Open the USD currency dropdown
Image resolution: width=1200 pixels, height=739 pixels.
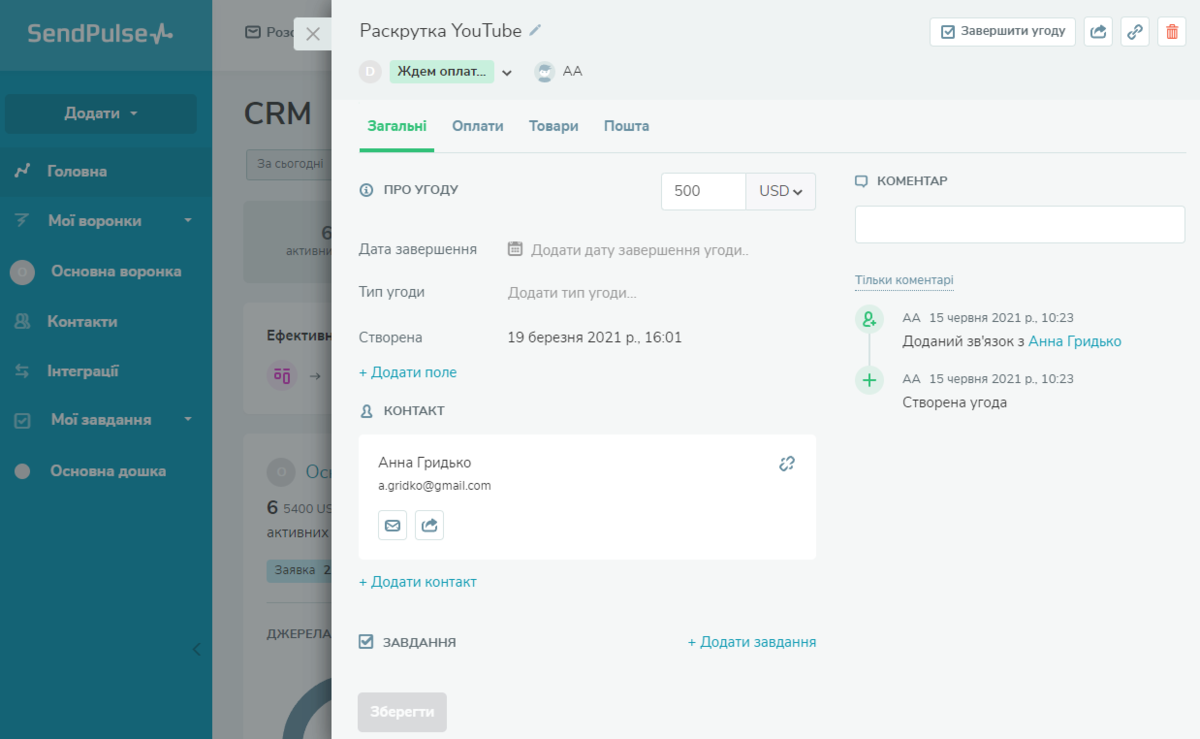click(x=781, y=191)
